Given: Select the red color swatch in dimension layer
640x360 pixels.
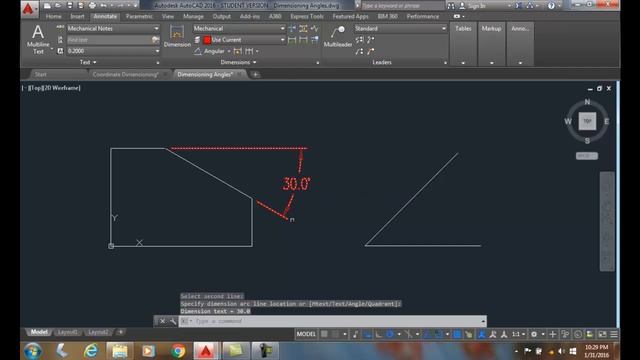Looking at the screenshot, I should coord(207,40).
